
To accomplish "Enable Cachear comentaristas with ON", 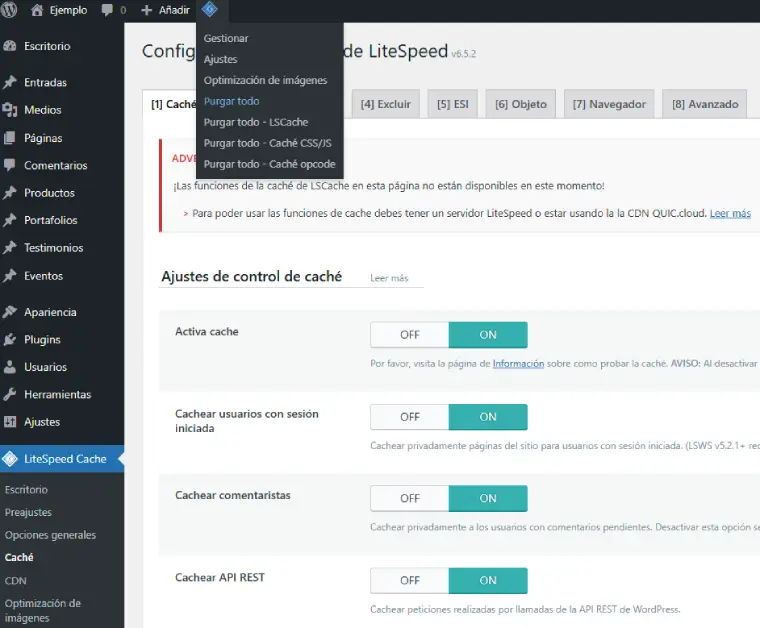I will [488, 498].
